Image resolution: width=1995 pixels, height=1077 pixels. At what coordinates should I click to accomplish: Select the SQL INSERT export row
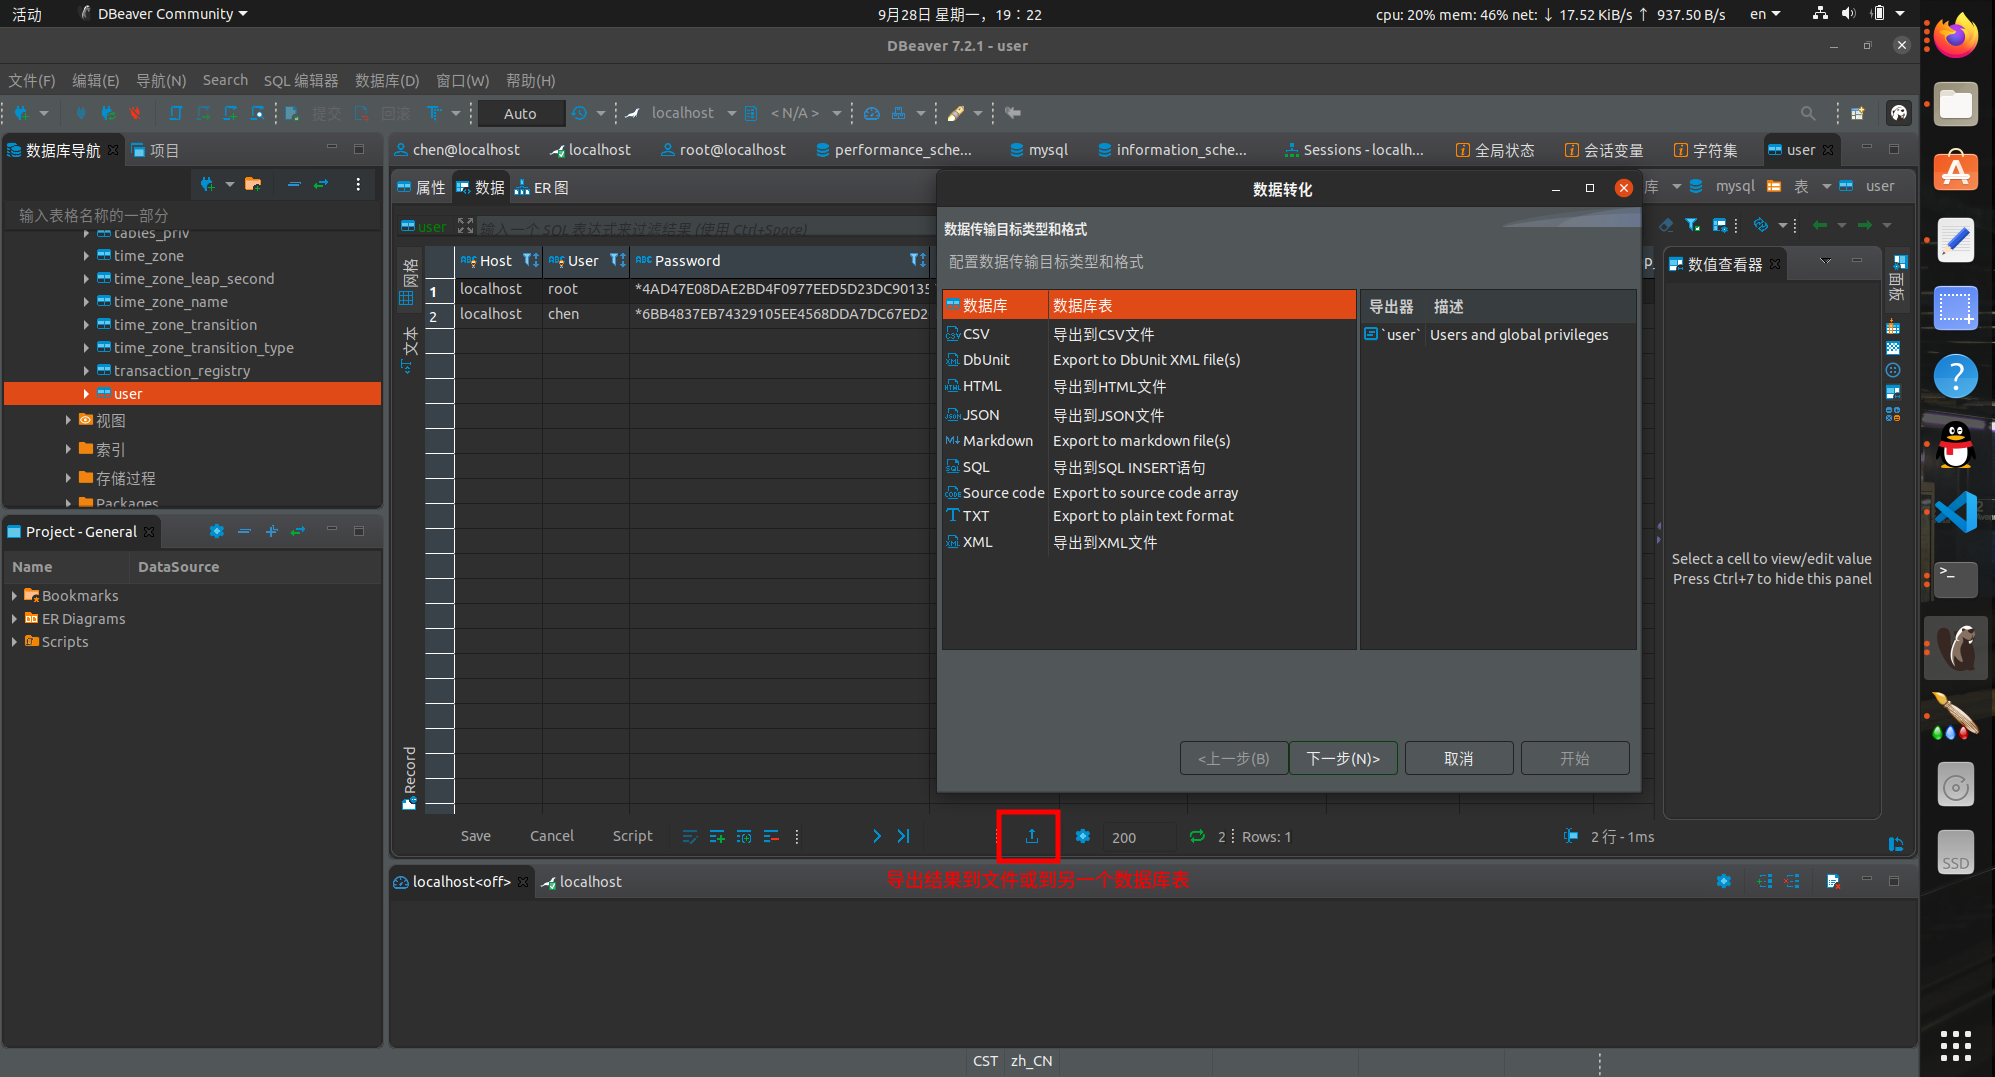pos(1149,467)
